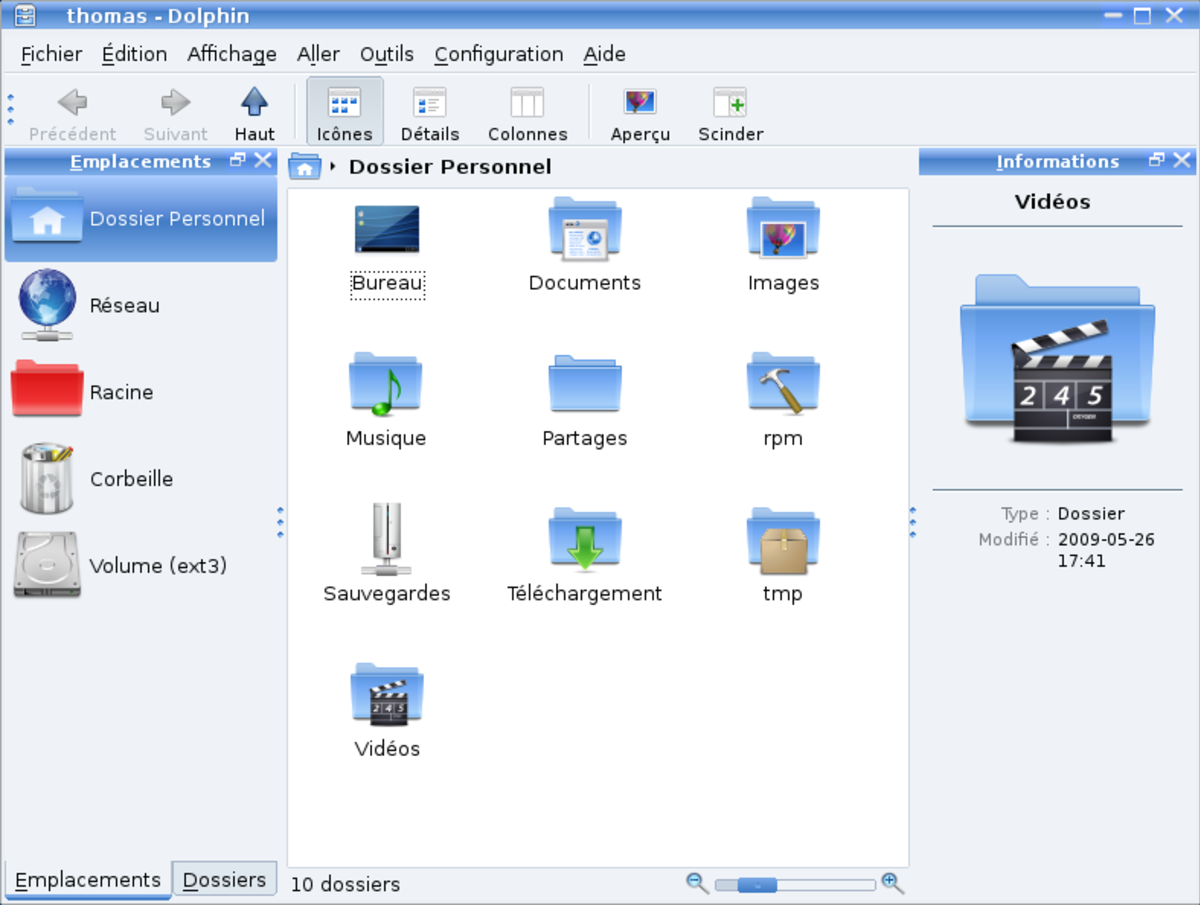Viewport: 1200px width, 905px height.
Task: Click the Vidéos title in Informations
Action: (x=1052, y=201)
